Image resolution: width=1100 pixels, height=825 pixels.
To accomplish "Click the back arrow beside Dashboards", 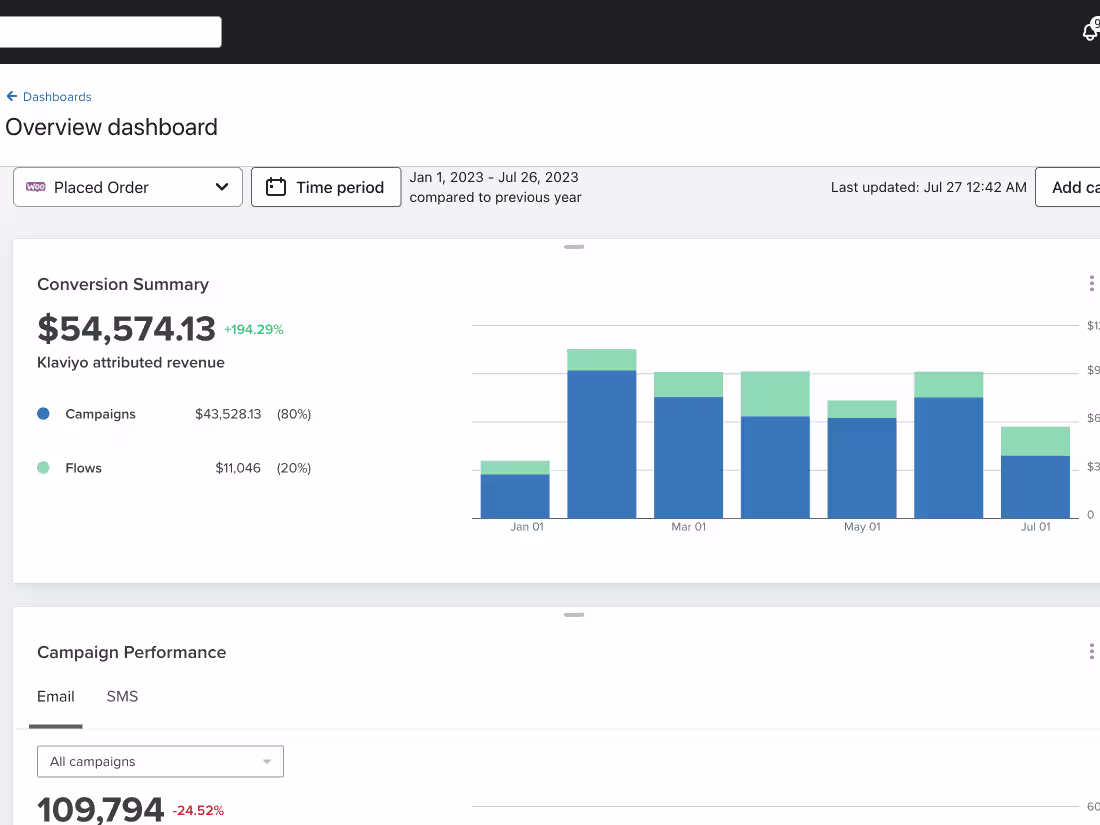I will click(x=12, y=96).
